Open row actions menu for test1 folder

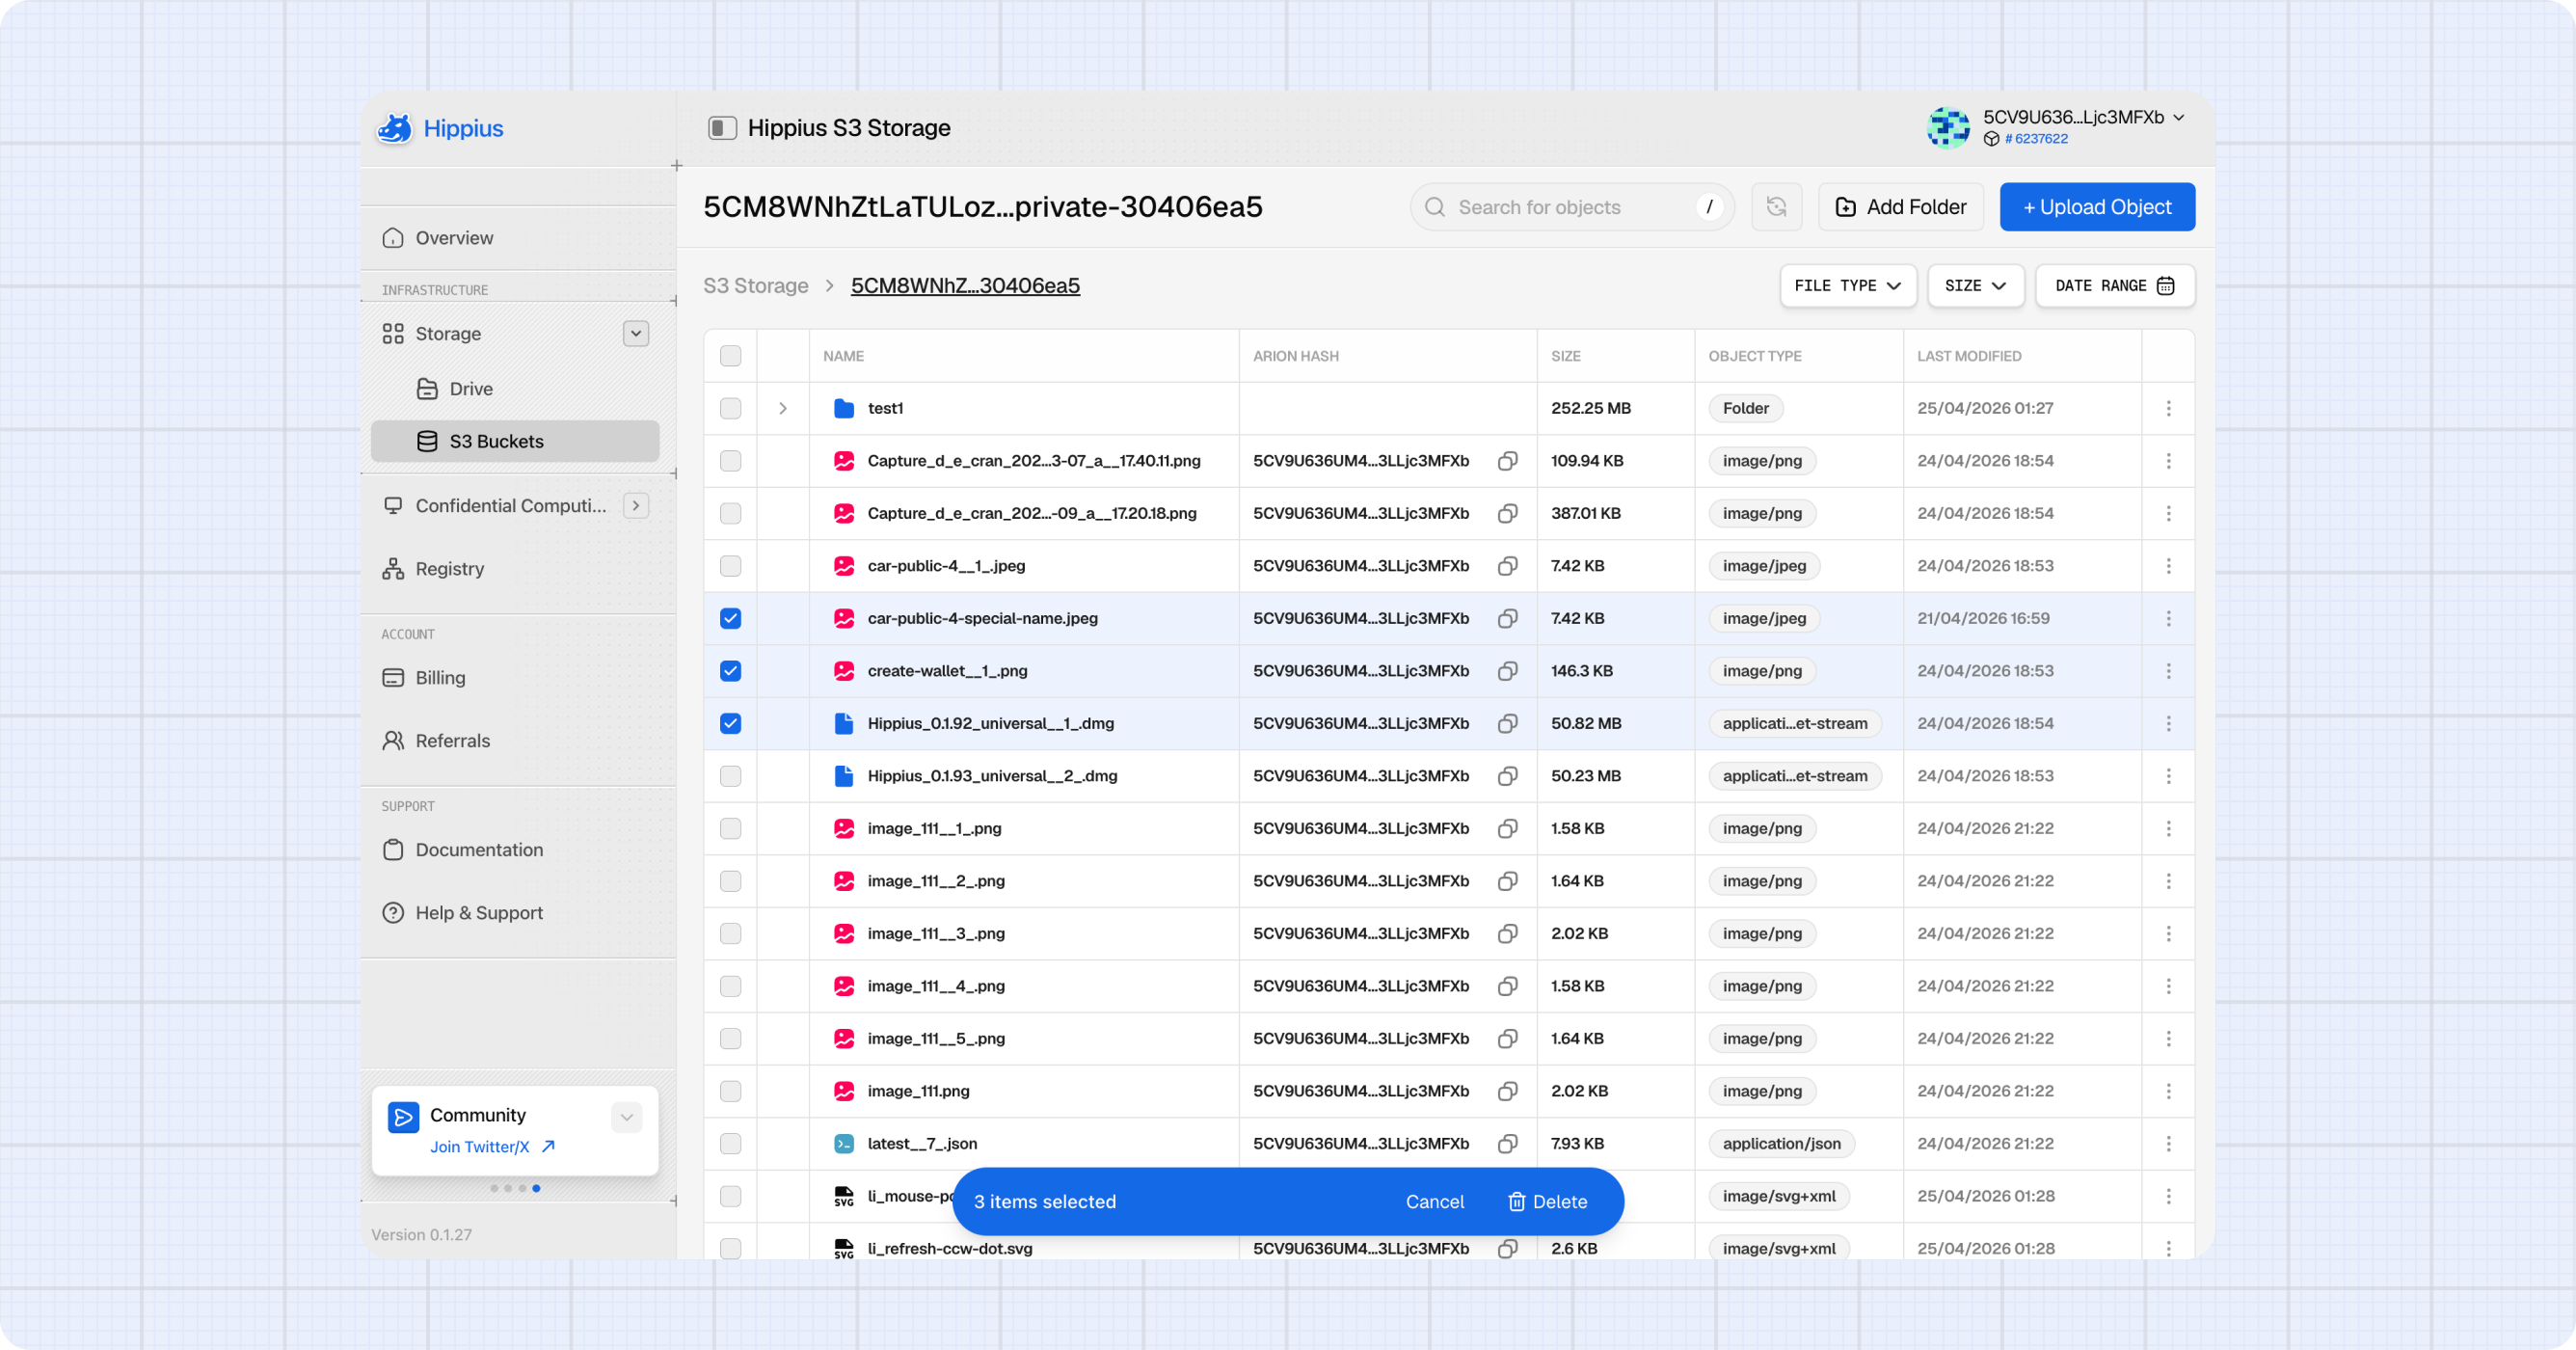pyautogui.click(x=2168, y=408)
